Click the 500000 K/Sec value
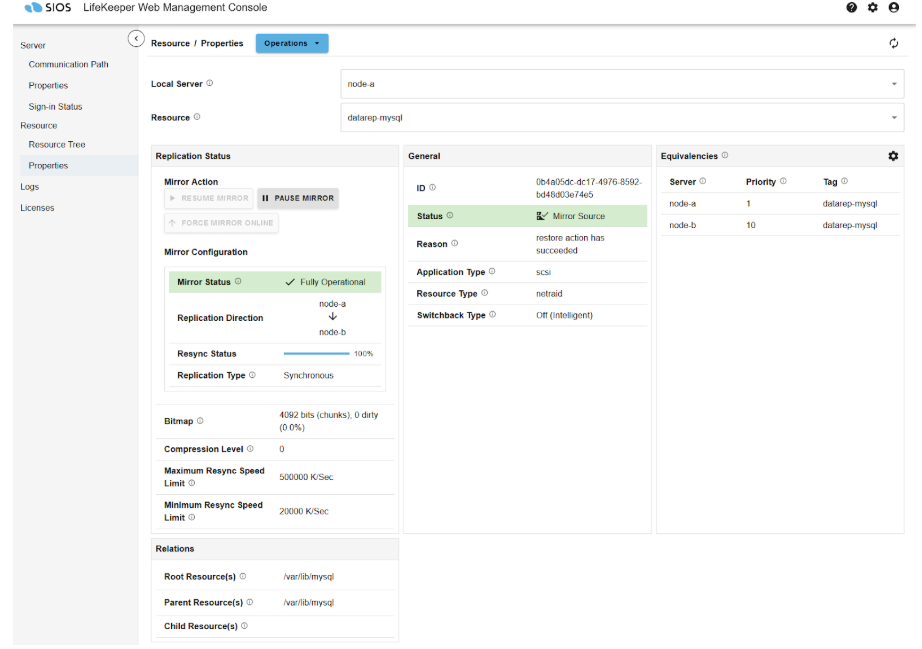This screenshot has width=922, height=649. (x=306, y=477)
